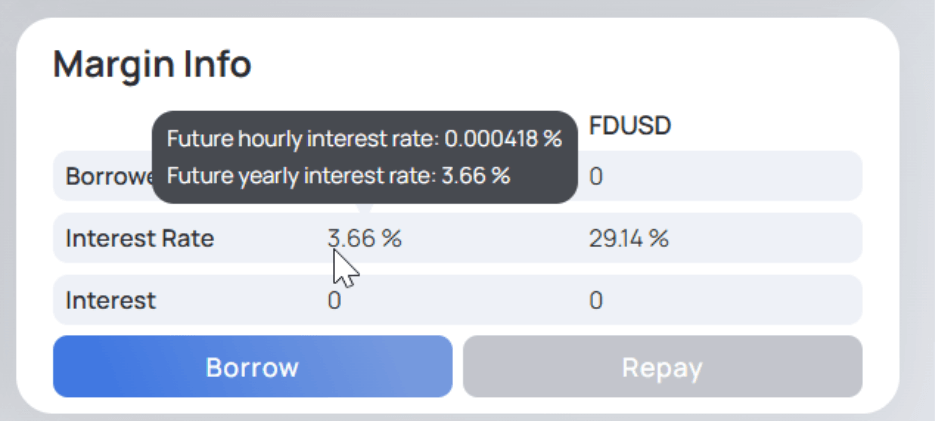Click the 29.14 % FDUSD interest rate
This screenshot has height=421, width=936.
click(x=629, y=239)
